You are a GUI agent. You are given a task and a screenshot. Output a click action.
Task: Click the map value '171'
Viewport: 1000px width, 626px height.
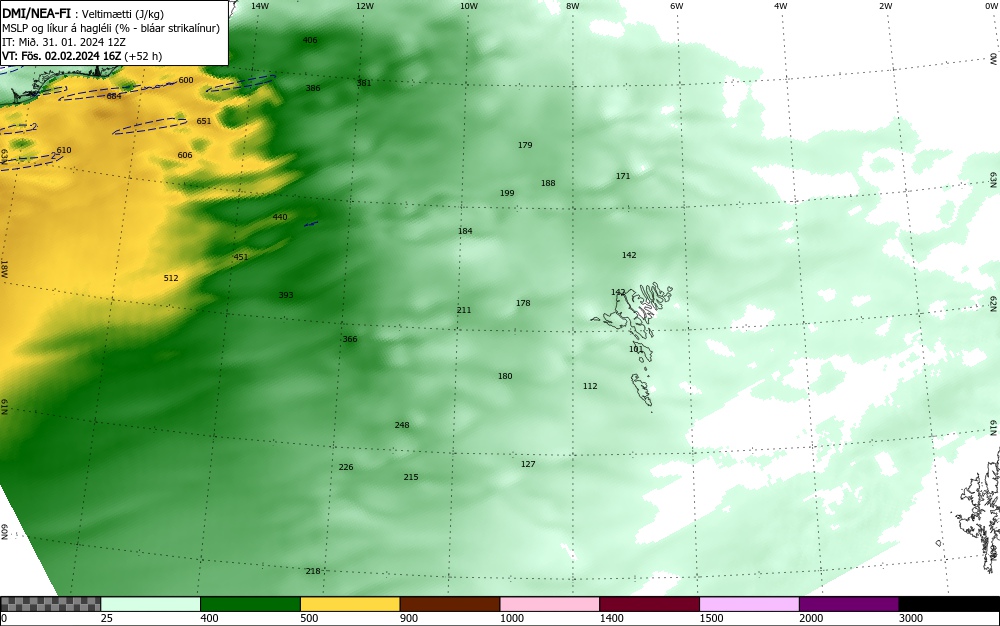coord(623,176)
